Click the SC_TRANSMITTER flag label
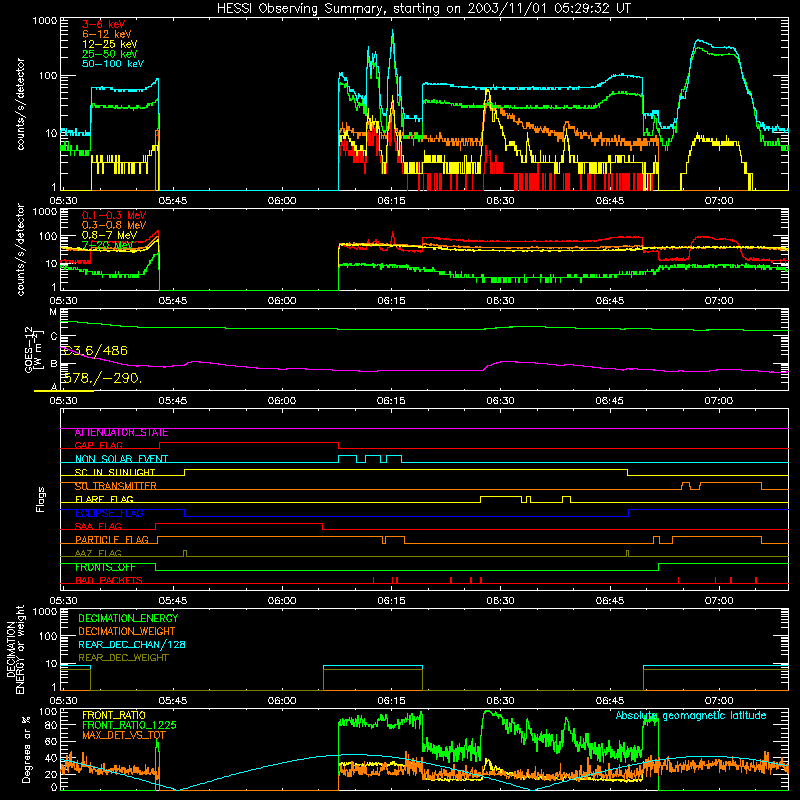The width and height of the screenshot is (800, 800). coord(116,486)
